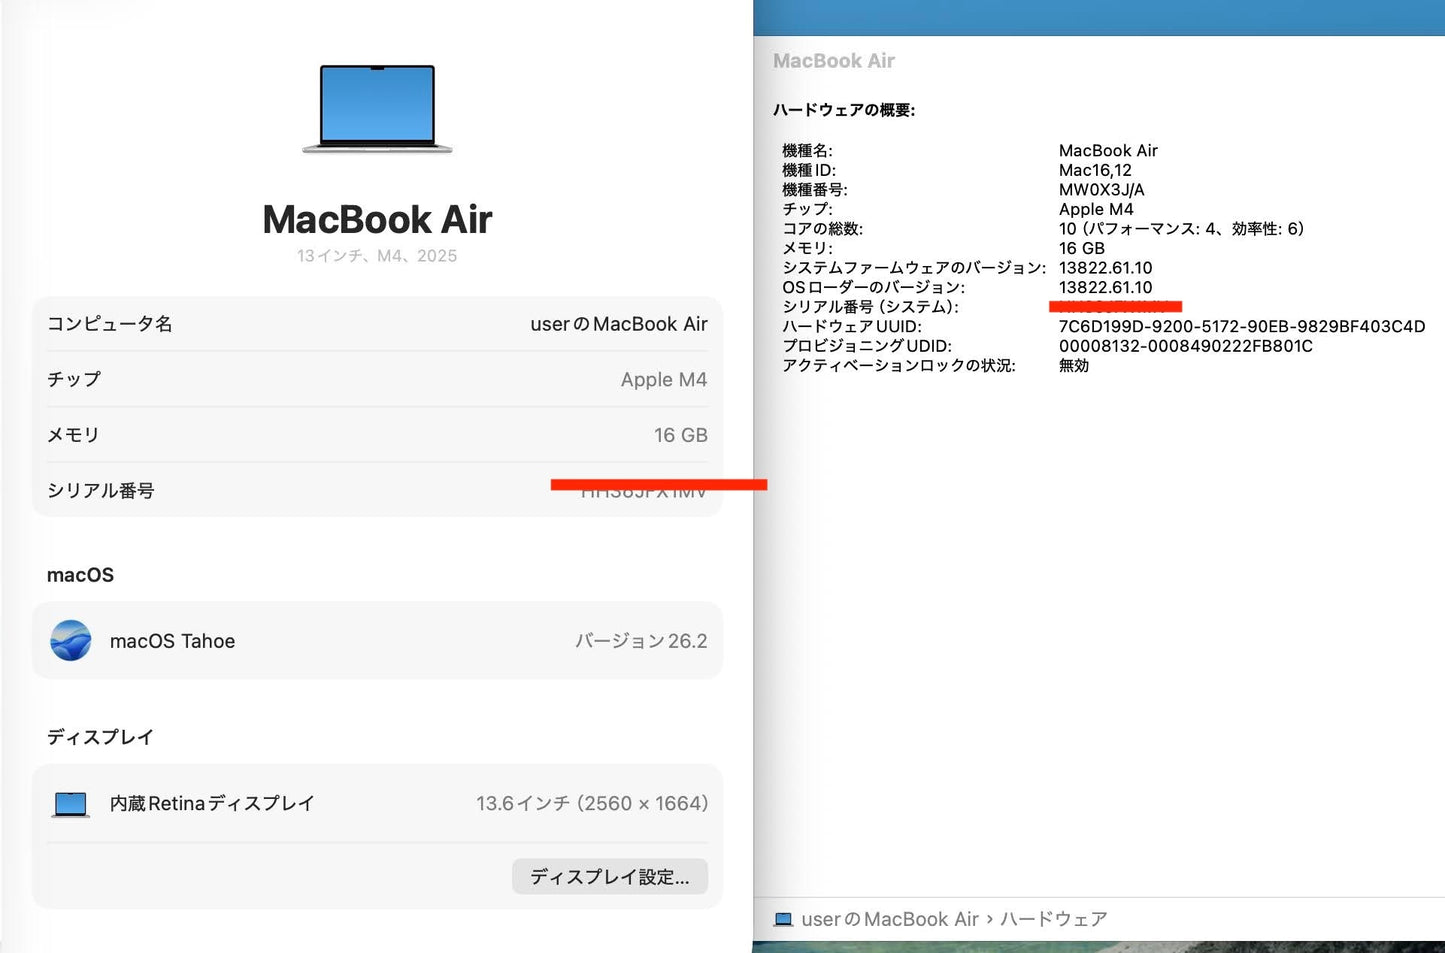This screenshot has height=953, width=1445.
Task: Click the 機種ID value 'Mac16,12'
Action: pyautogui.click(x=1095, y=170)
